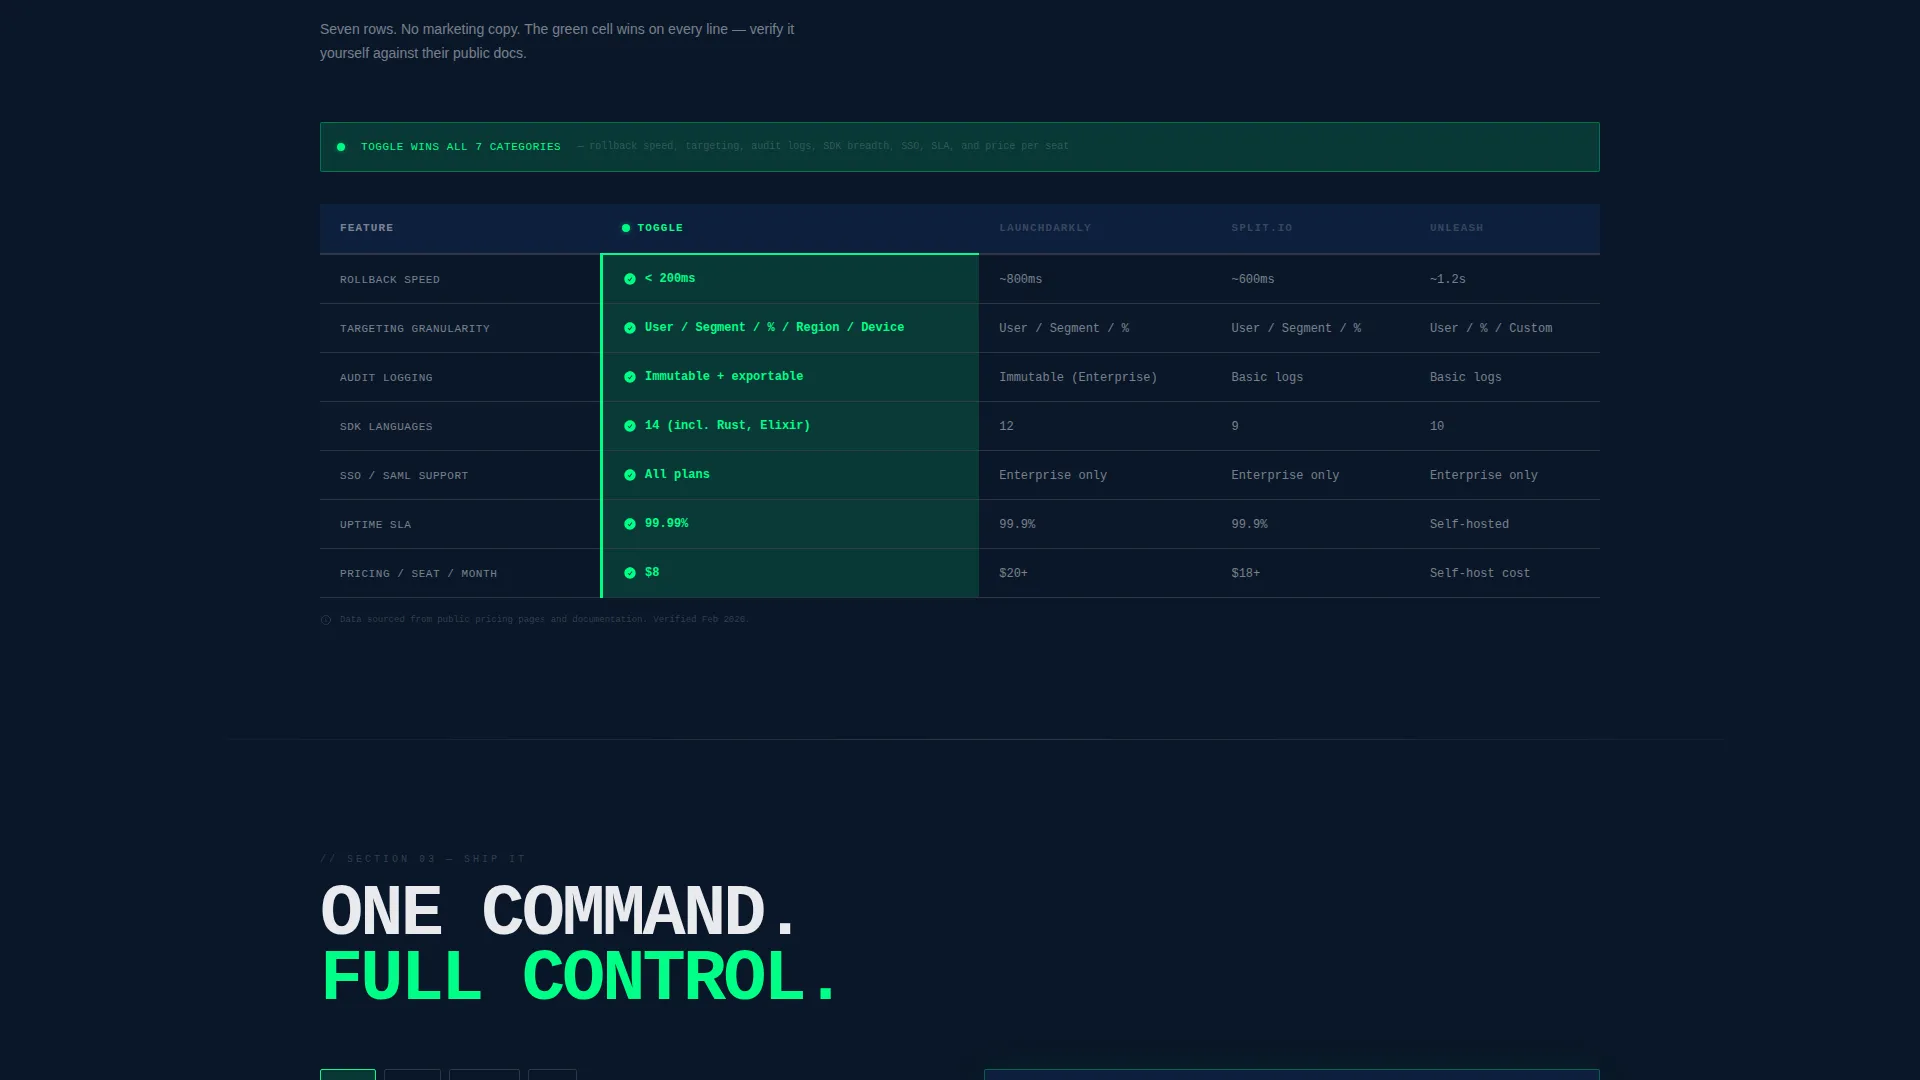Click the 'SDK LANGUAGES' row label
This screenshot has height=1080, width=1920.
coord(386,427)
